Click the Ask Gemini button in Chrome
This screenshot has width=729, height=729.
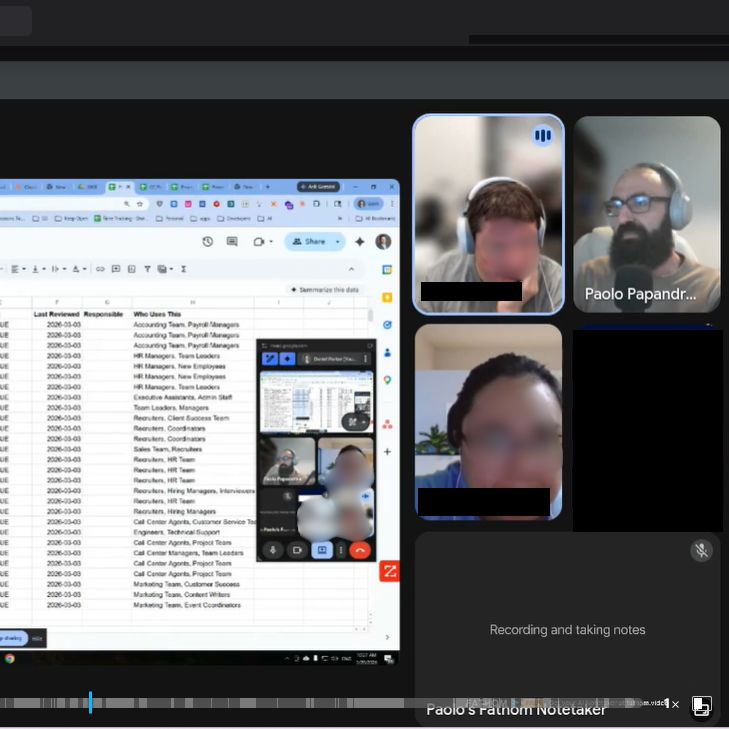coord(318,186)
